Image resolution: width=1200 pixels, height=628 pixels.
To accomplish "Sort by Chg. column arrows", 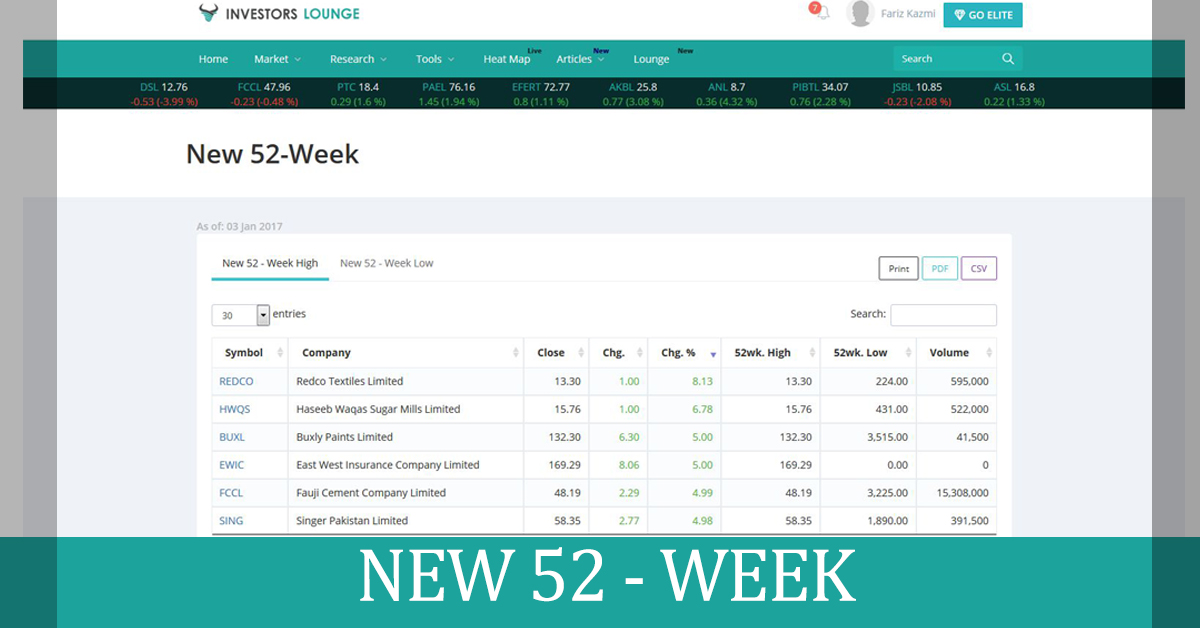I will pyautogui.click(x=640, y=353).
